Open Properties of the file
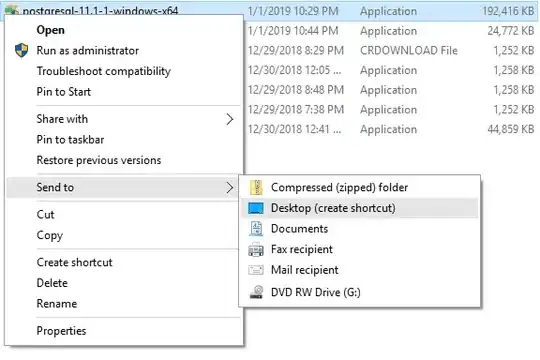Screen dimensions: 540x360 click(x=61, y=331)
